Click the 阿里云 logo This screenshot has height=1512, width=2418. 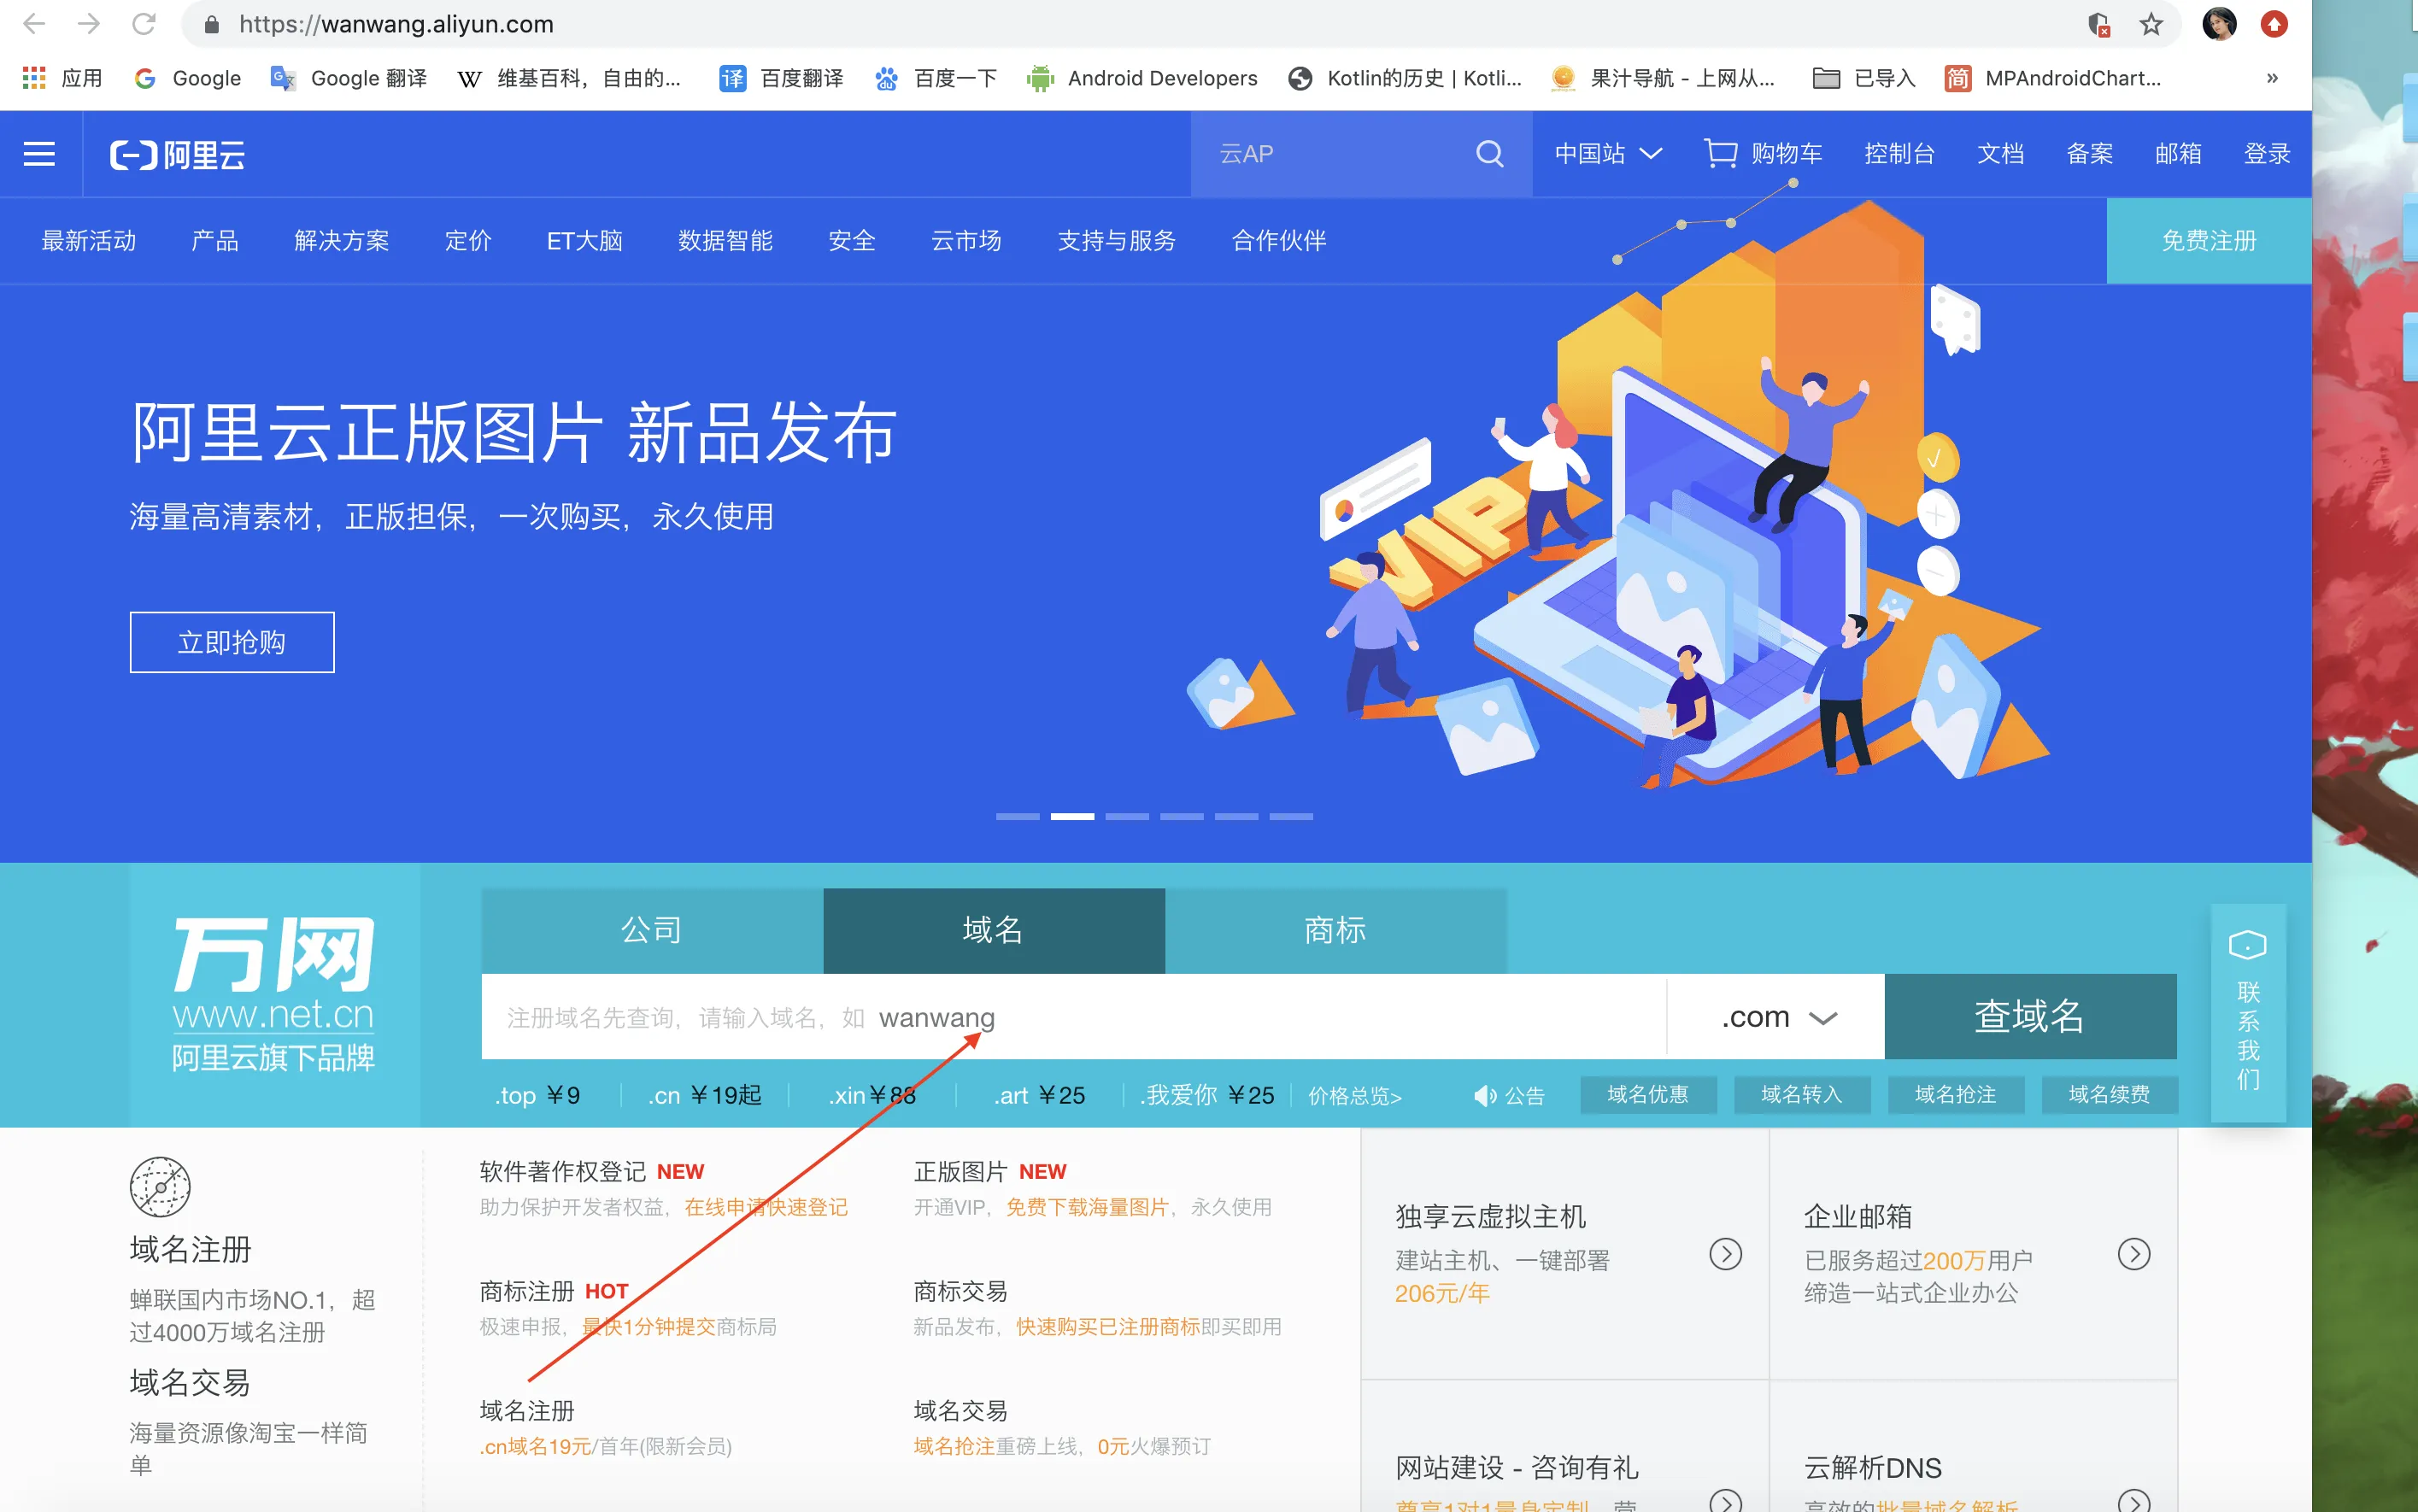tap(178, 155)
